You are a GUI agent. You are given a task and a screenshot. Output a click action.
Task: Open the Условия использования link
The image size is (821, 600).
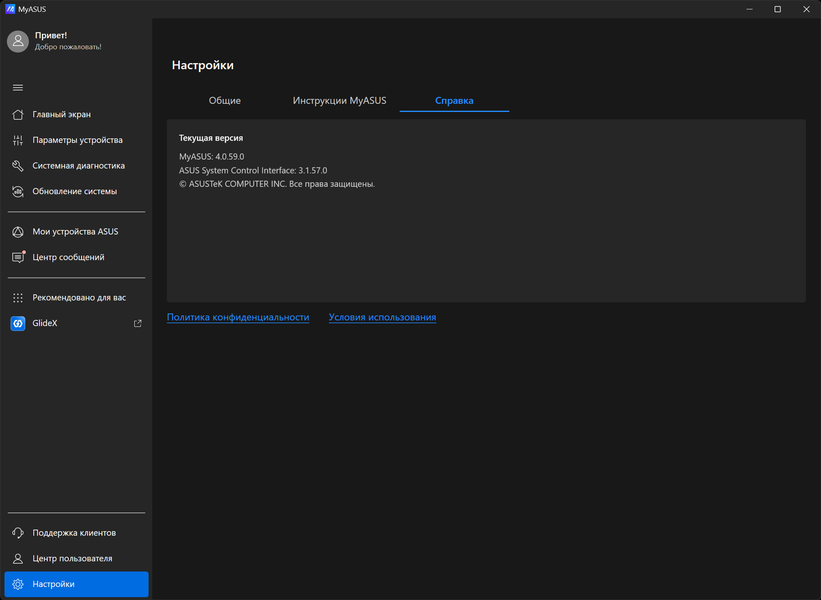pos(382,317)
